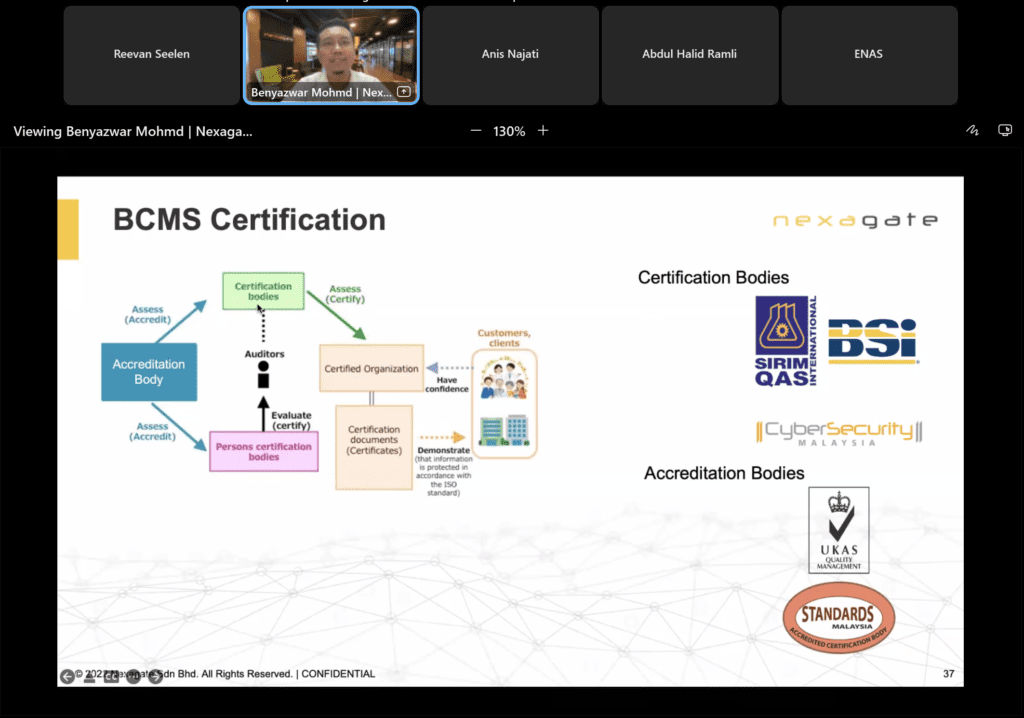Go to previous slide arrow

pos(67,676)
